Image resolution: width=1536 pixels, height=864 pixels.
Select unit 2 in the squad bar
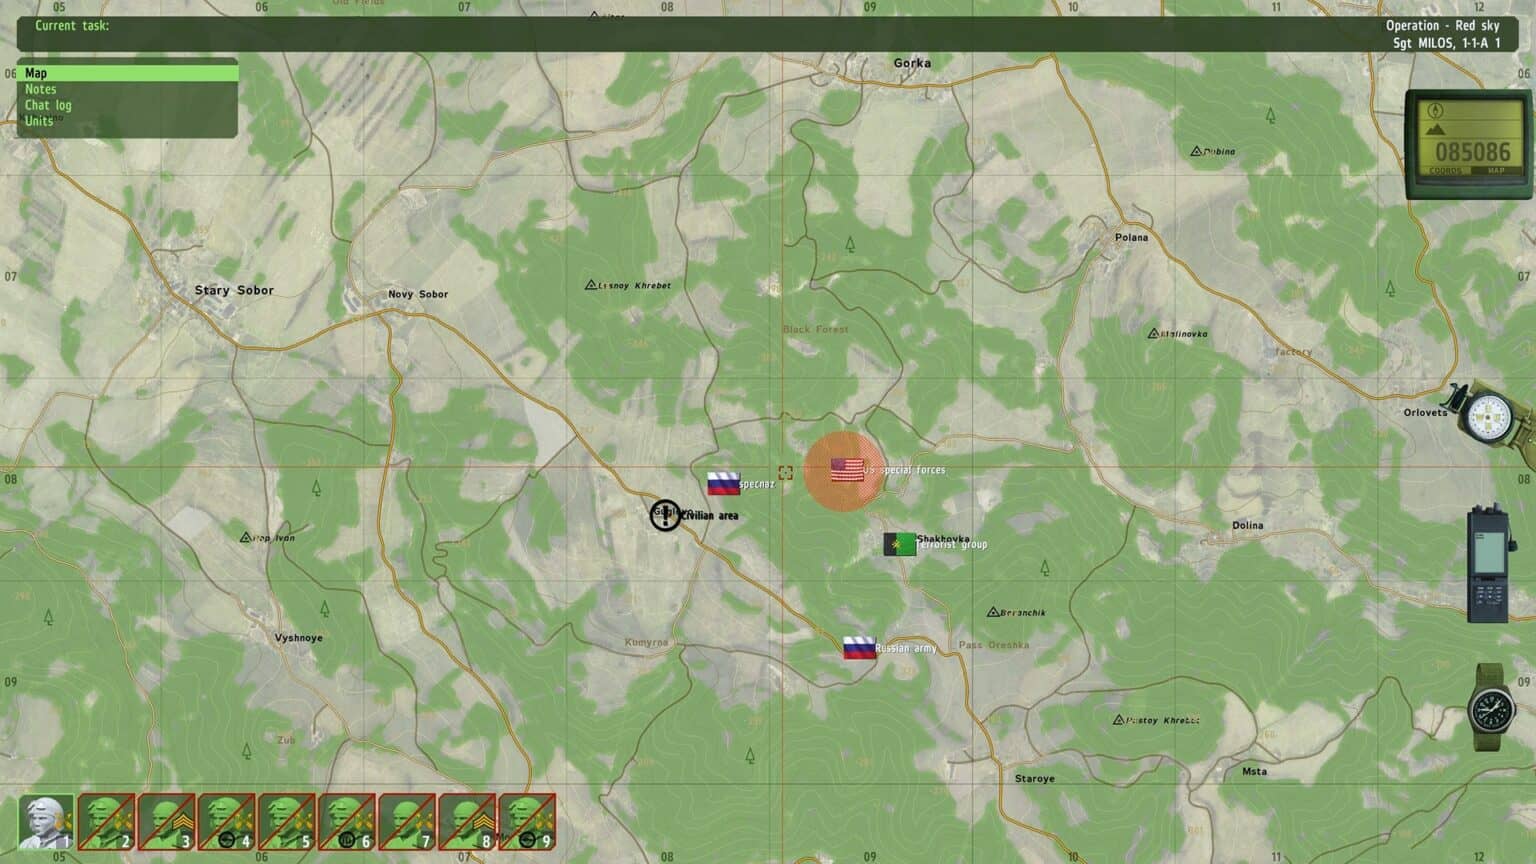point(106,822)
